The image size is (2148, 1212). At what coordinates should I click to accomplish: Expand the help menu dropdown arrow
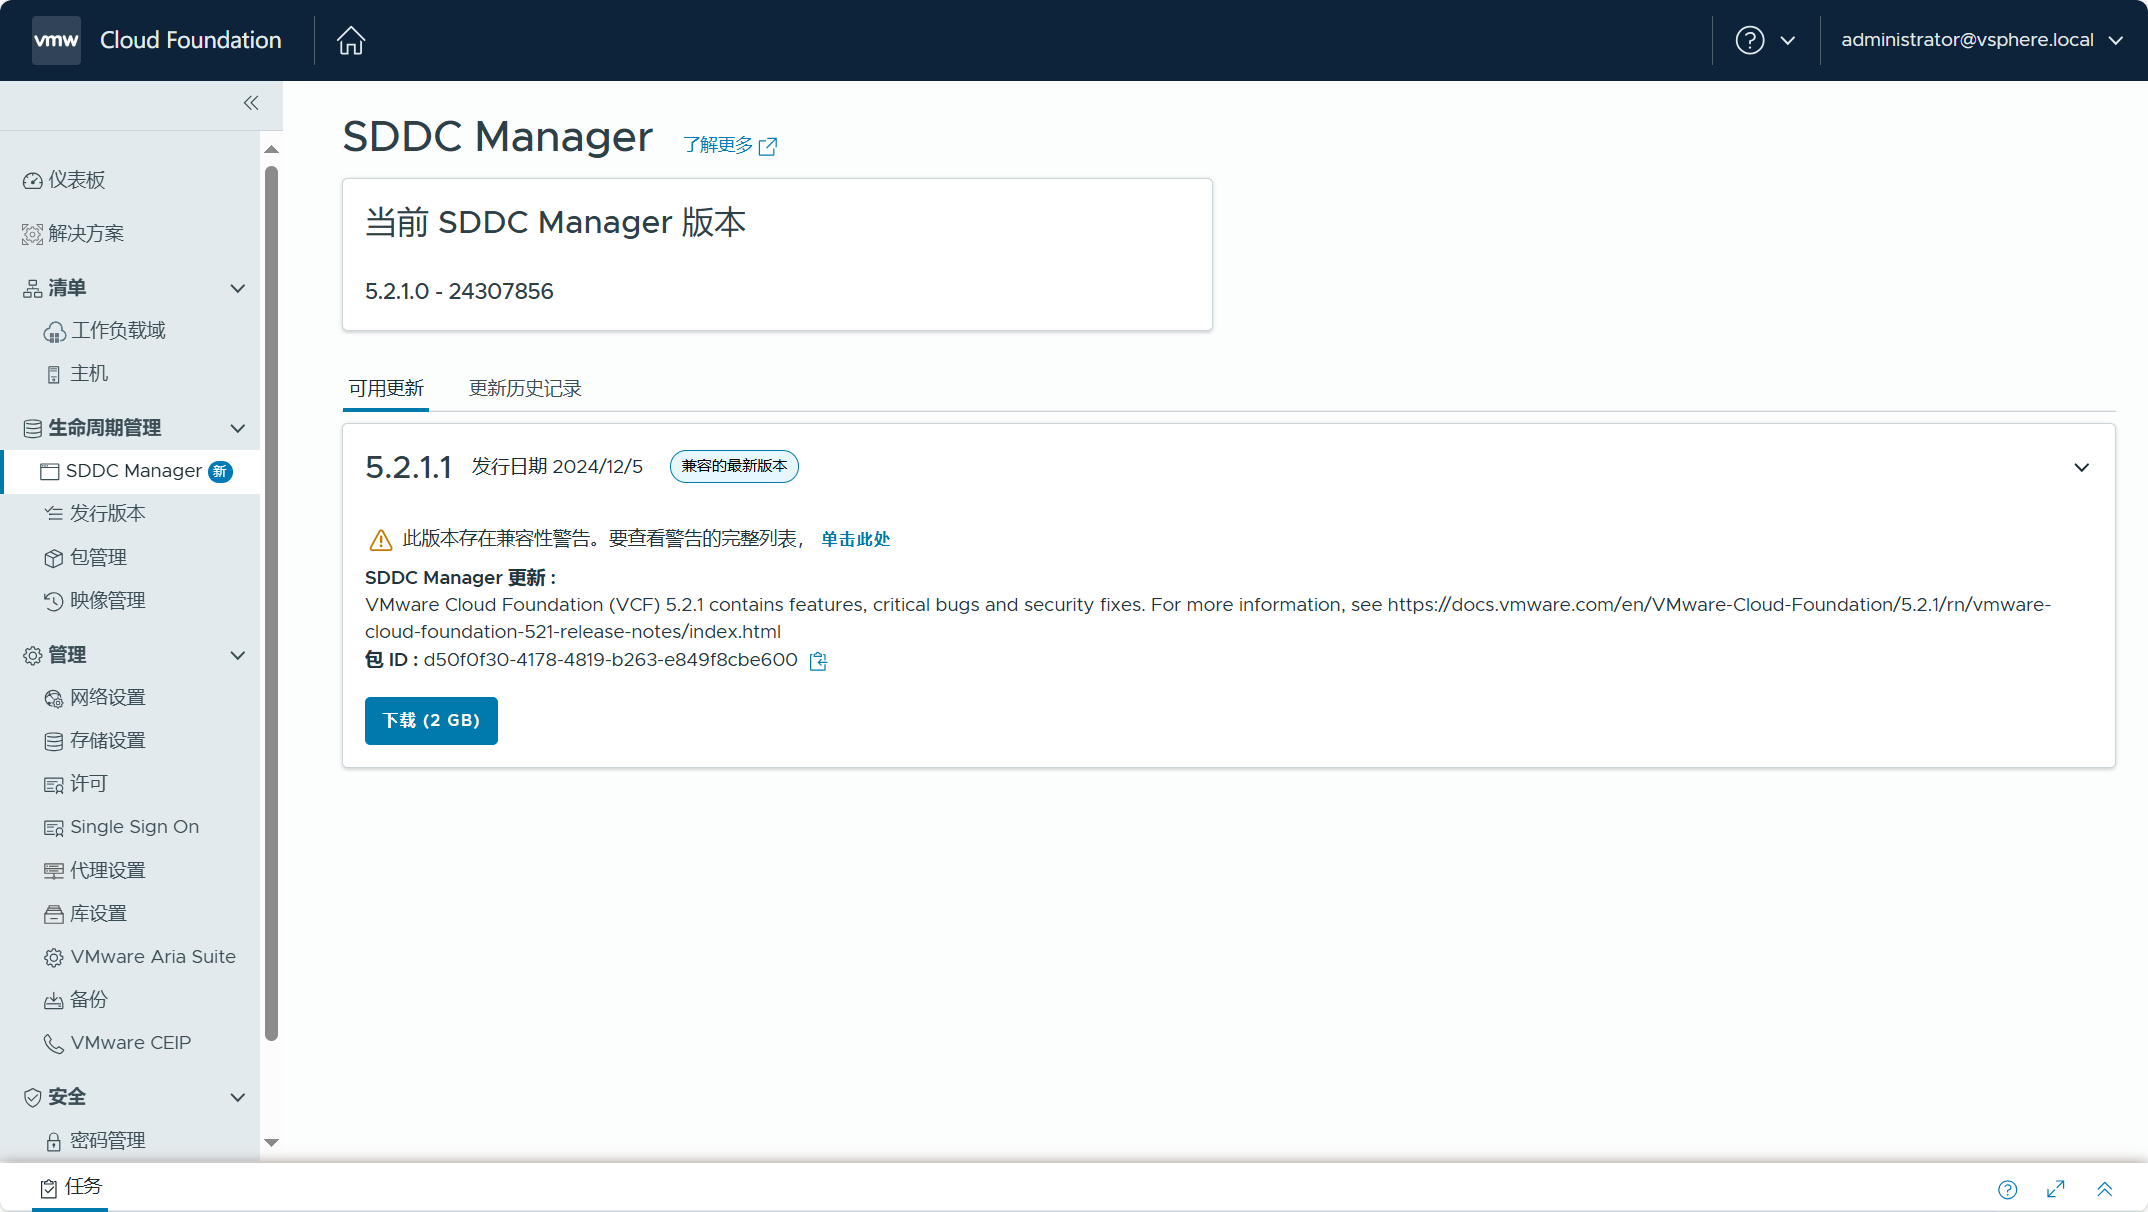tap(1788, 40)
